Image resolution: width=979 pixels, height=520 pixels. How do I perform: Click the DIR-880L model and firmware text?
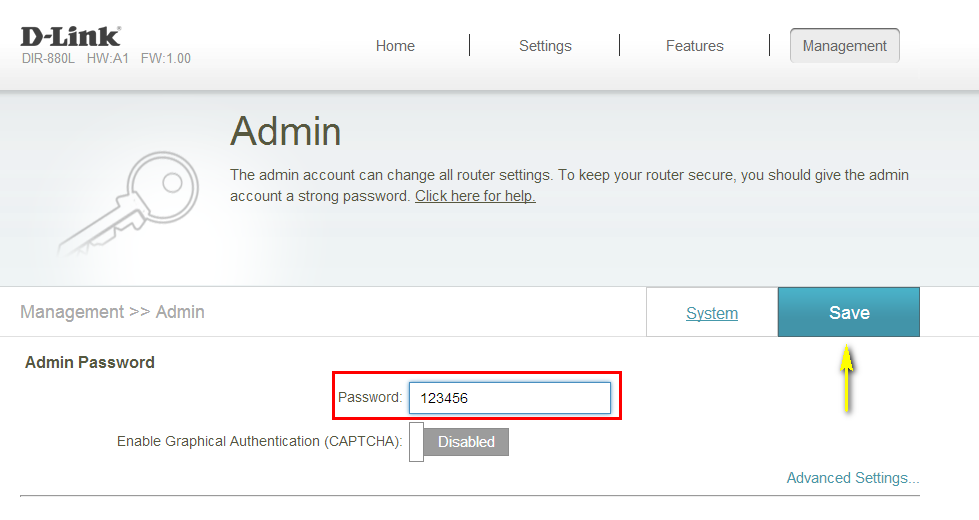106,58
